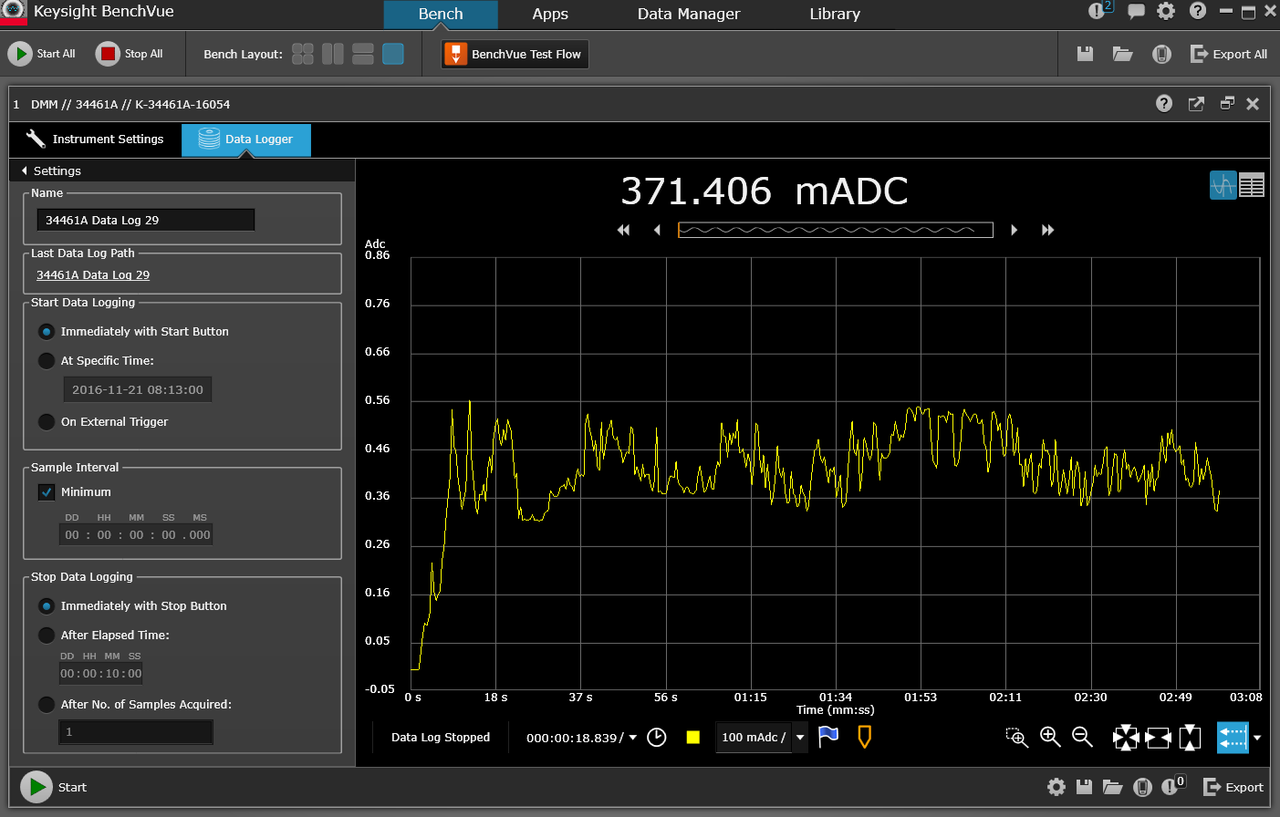Click the clock time icon below chart
This screenshot has height=817, width=1280.
[657, 737]
